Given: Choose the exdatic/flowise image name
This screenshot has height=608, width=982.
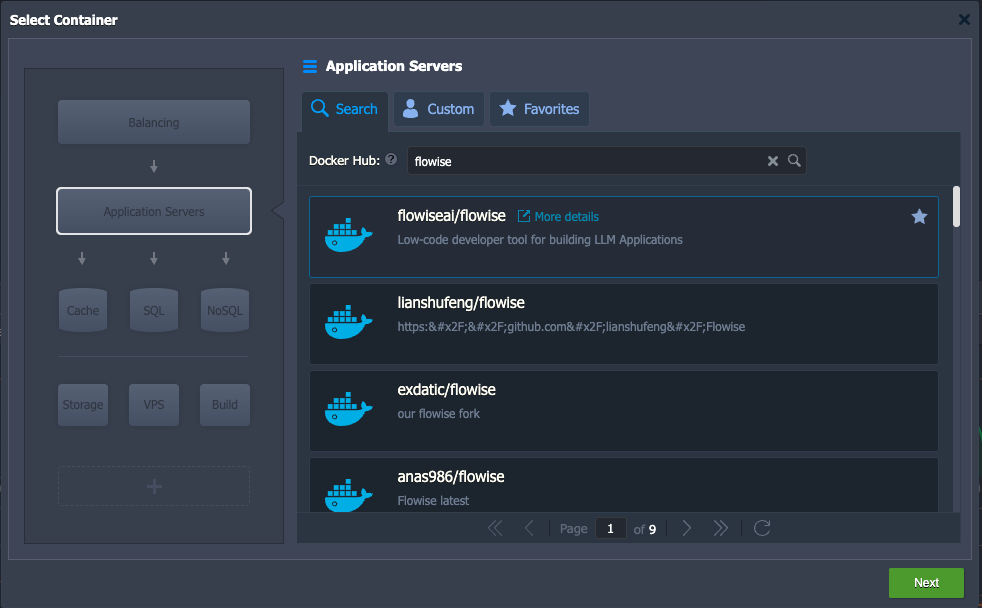Looking at the screenshot, I should (447, 390).
